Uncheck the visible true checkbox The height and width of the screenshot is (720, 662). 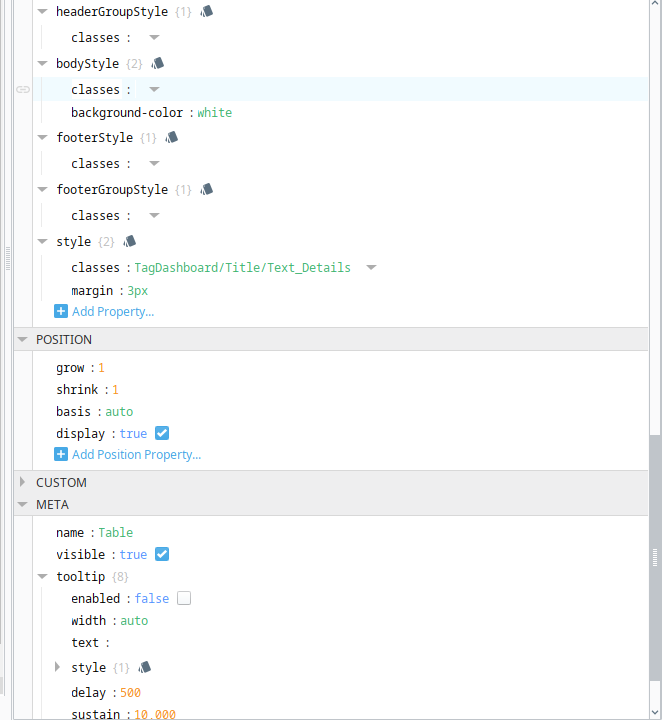162,554
